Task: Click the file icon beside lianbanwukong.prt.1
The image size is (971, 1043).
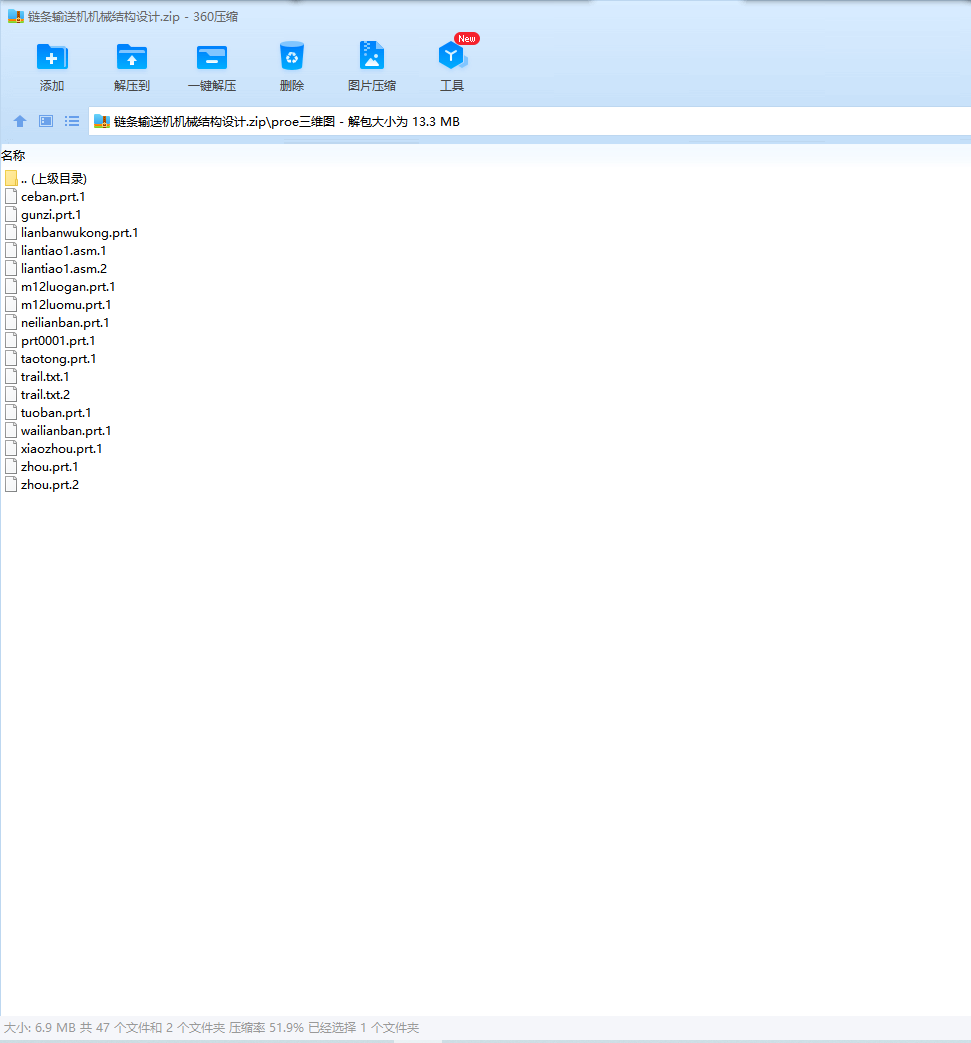Action: click(x=11, y=232)
